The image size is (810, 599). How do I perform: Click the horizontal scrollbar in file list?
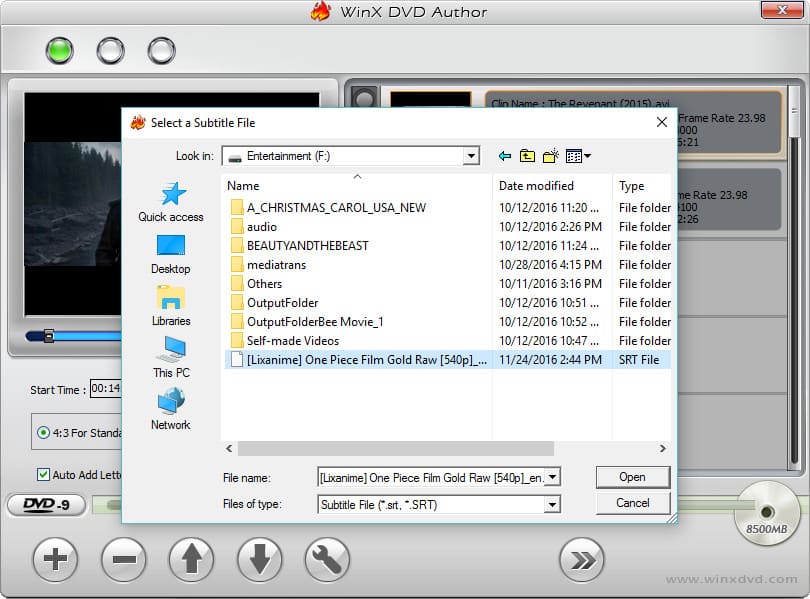396,449
